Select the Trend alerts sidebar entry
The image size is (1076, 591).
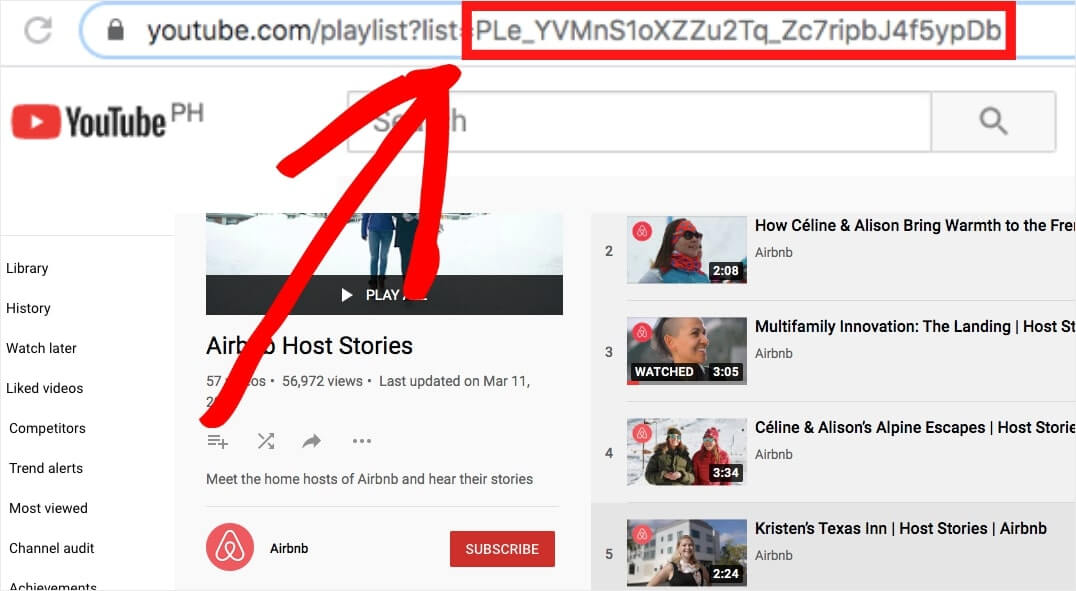[x=45, y=468]
